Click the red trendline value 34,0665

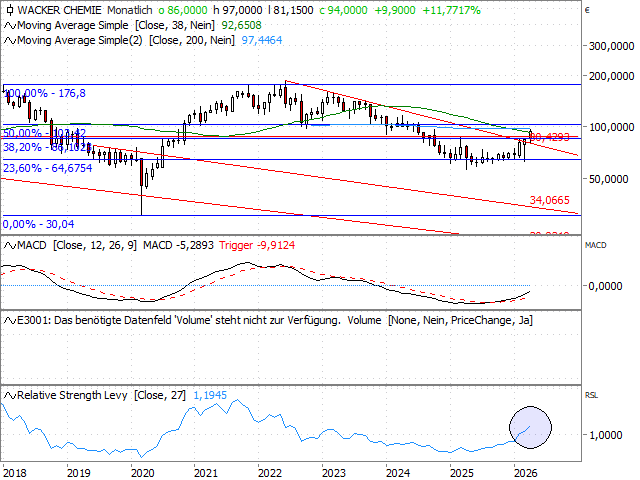click(549, 200)
